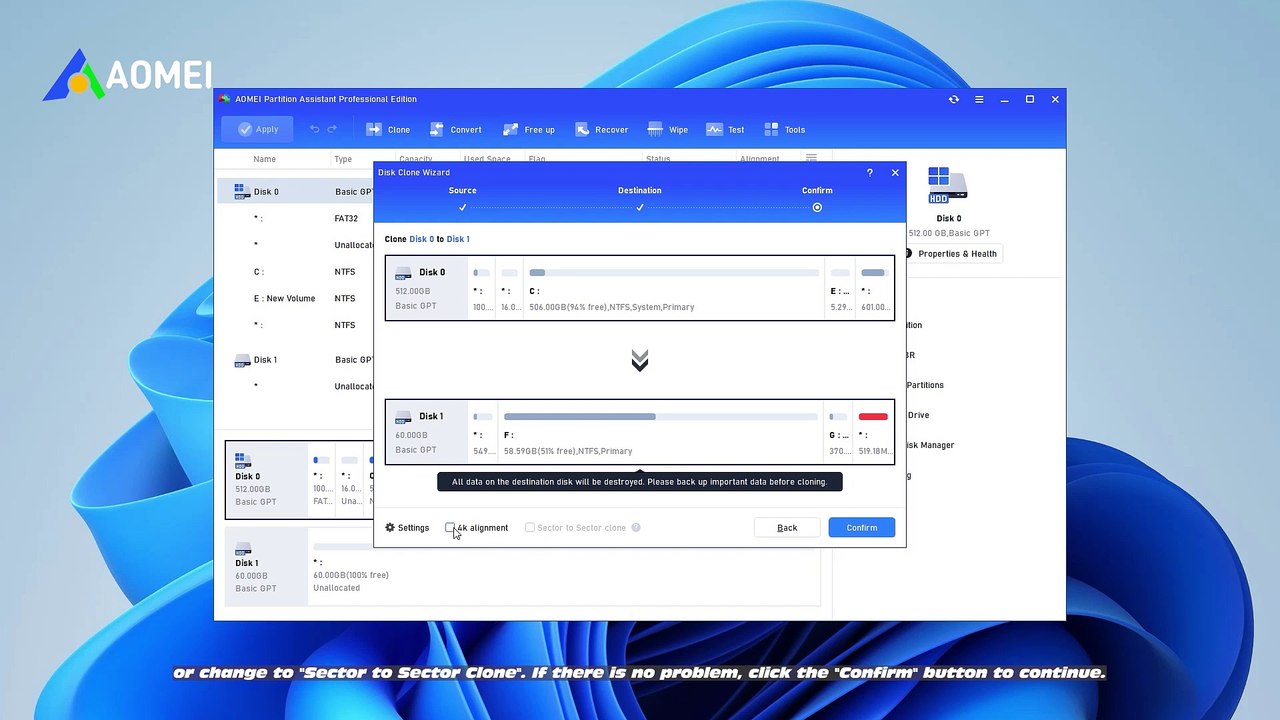Screen dimensions: 1280x720
Task: Click the Disk 1 icon in wizard destination box
Action: pyautogui.click(x=403, y=416)
